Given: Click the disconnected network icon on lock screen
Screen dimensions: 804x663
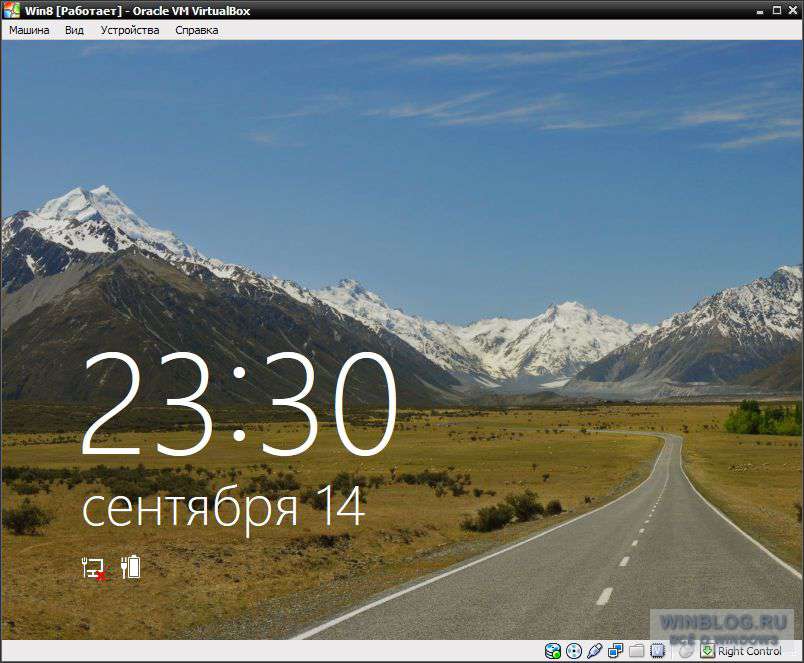Looking at the screenshot, I should tap(95, 568).
